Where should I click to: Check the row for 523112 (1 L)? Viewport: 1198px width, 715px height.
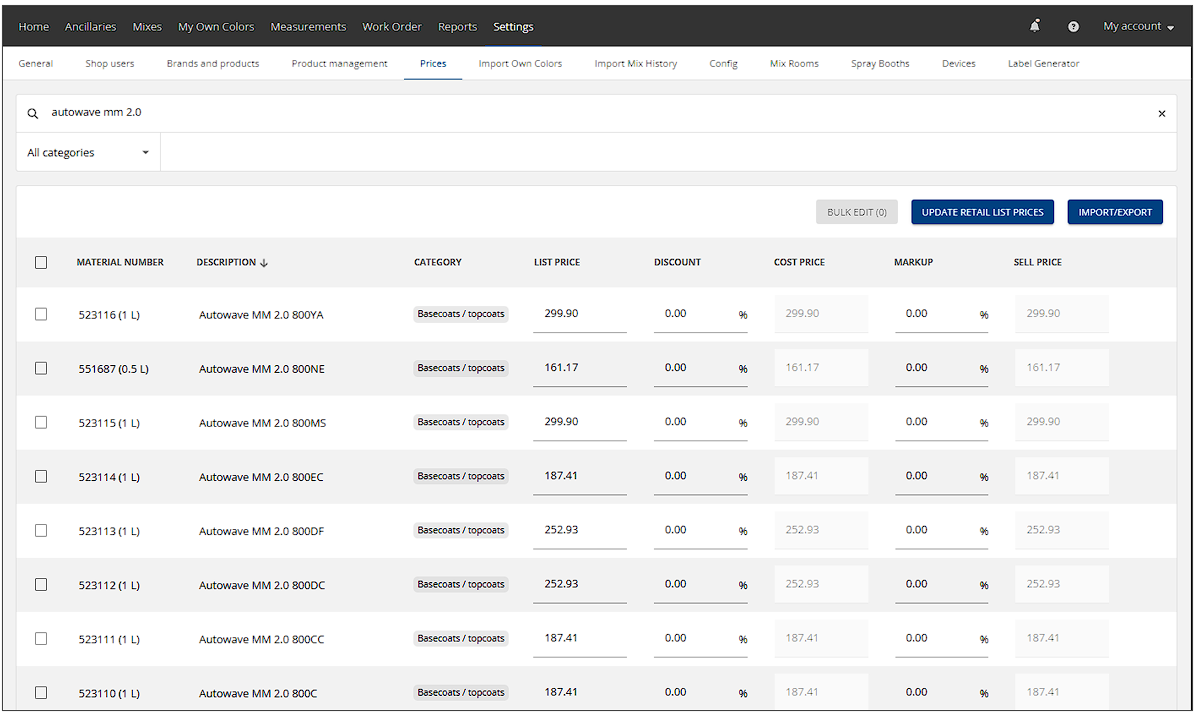tap(41, 584)
